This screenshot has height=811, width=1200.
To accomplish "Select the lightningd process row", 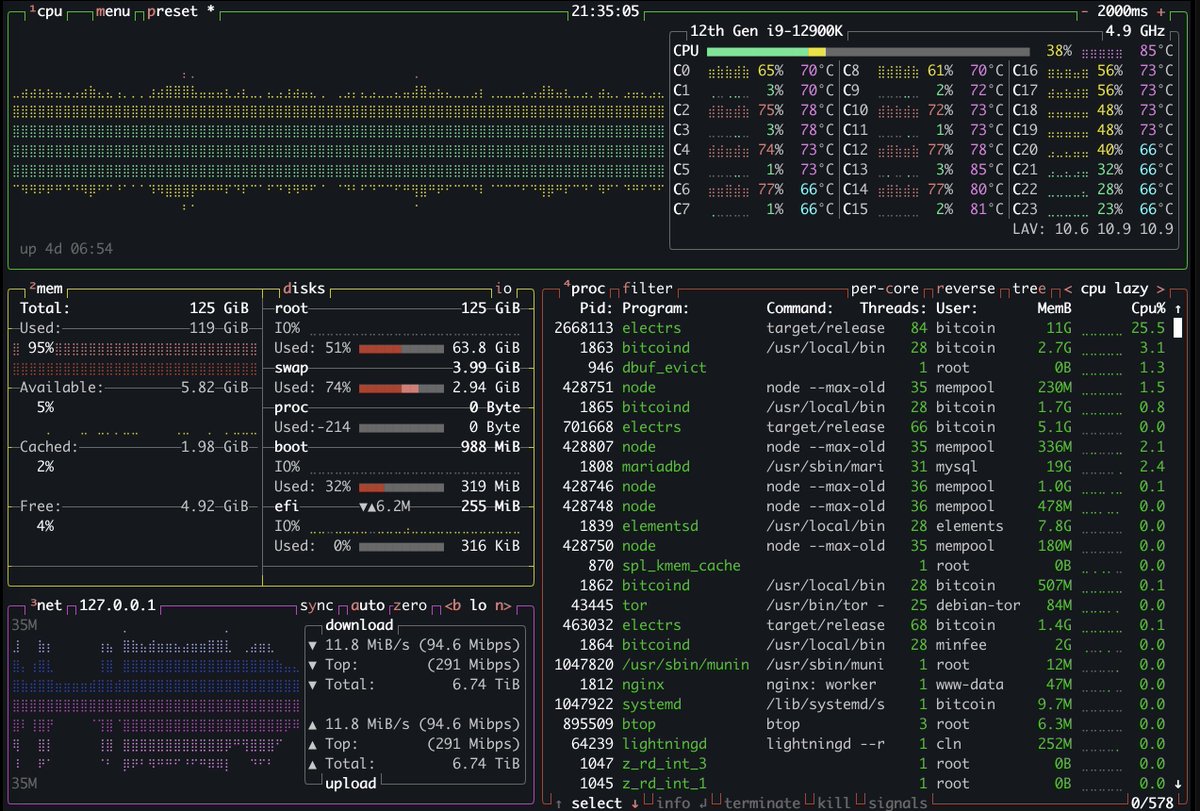I will [x=857, y=744].
